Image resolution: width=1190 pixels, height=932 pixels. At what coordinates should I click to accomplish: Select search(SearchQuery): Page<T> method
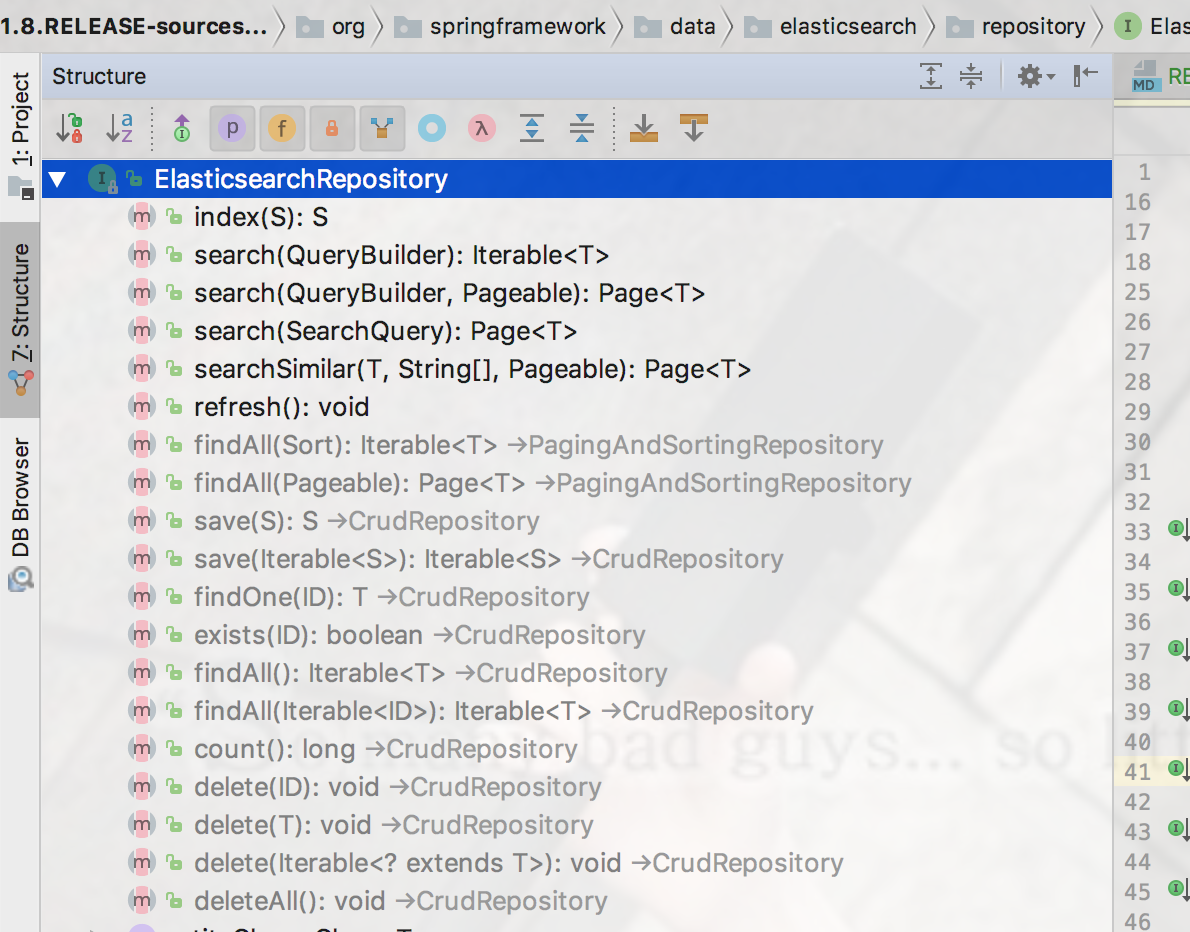click(577, 331)
